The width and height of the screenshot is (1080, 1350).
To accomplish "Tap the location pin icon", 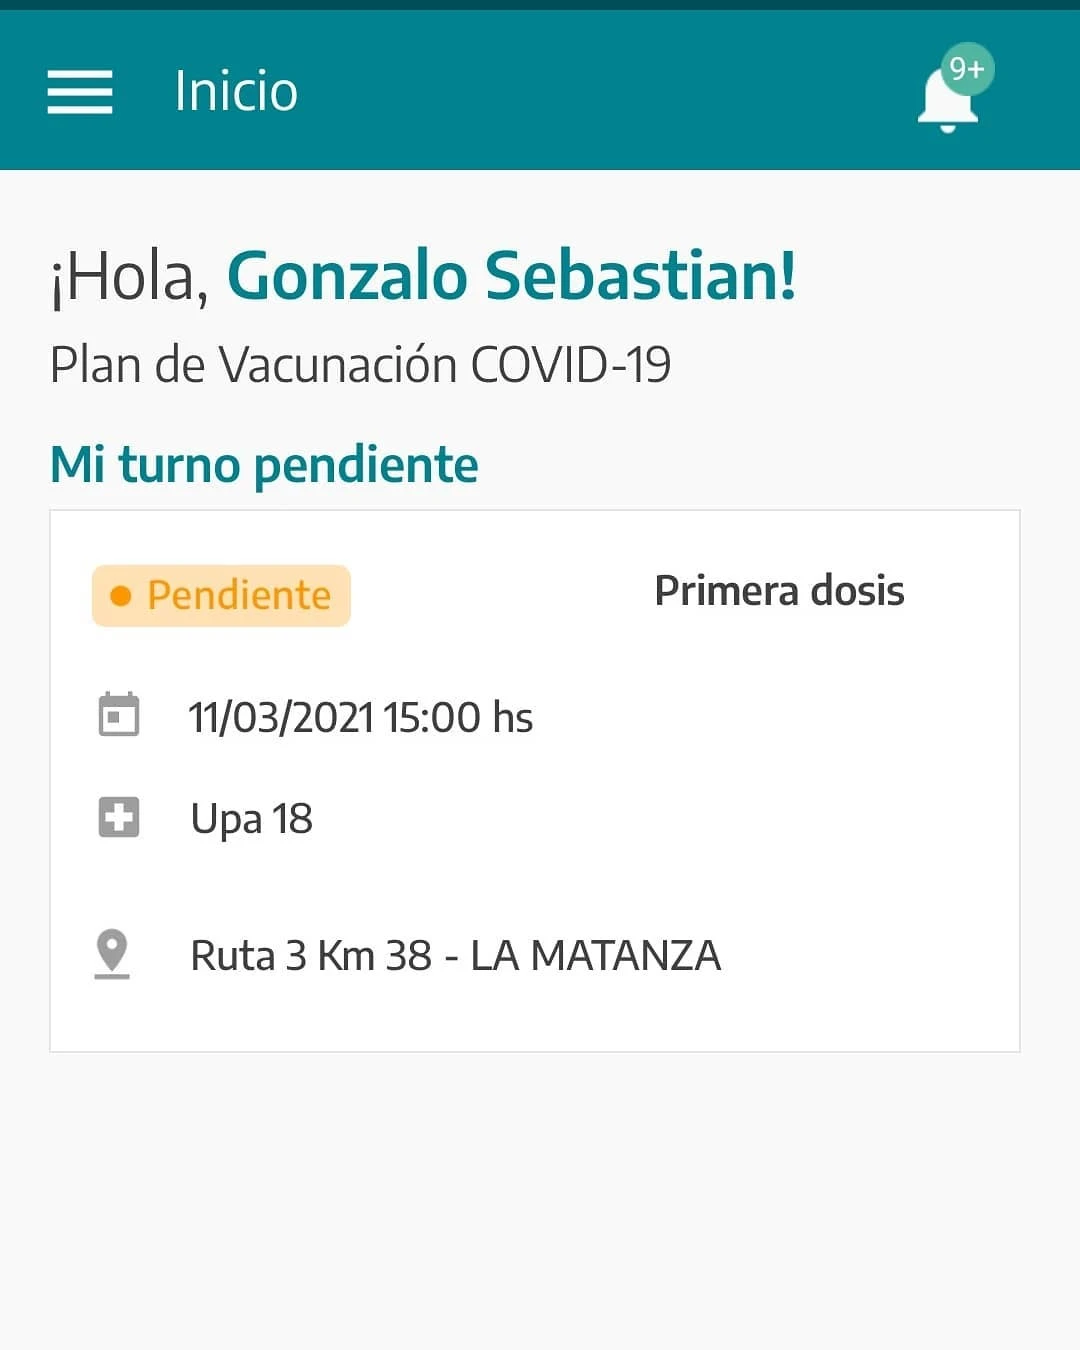I will [112, 953].
